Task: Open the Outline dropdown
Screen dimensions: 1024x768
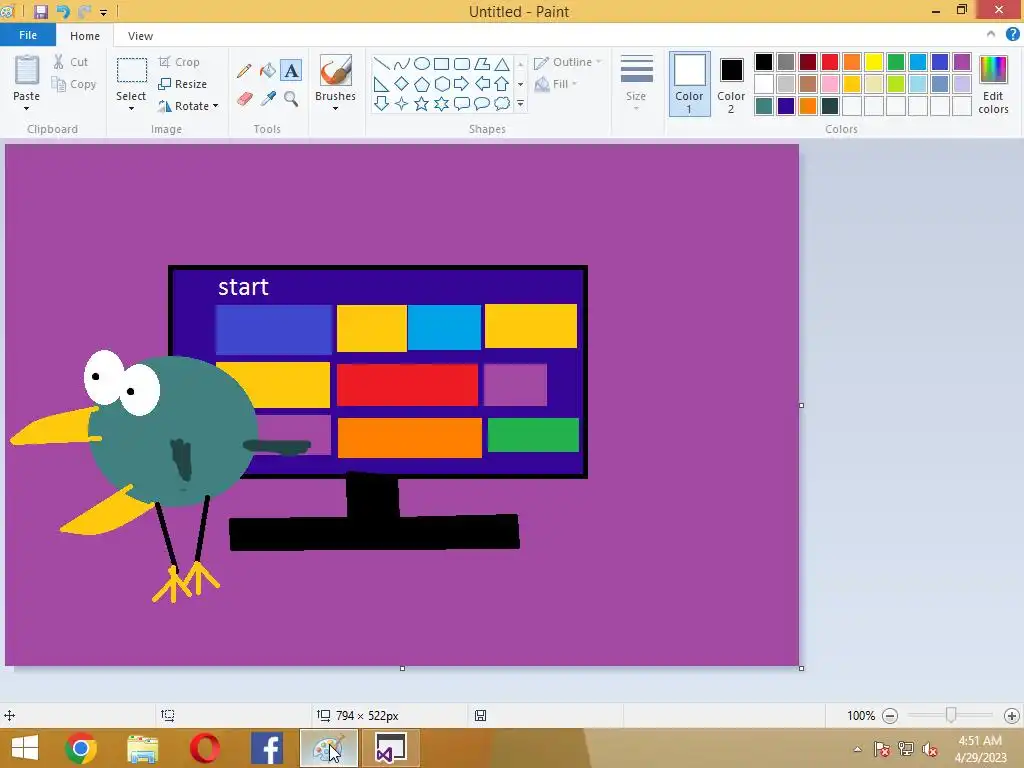Action: click(x=568, y=62)
